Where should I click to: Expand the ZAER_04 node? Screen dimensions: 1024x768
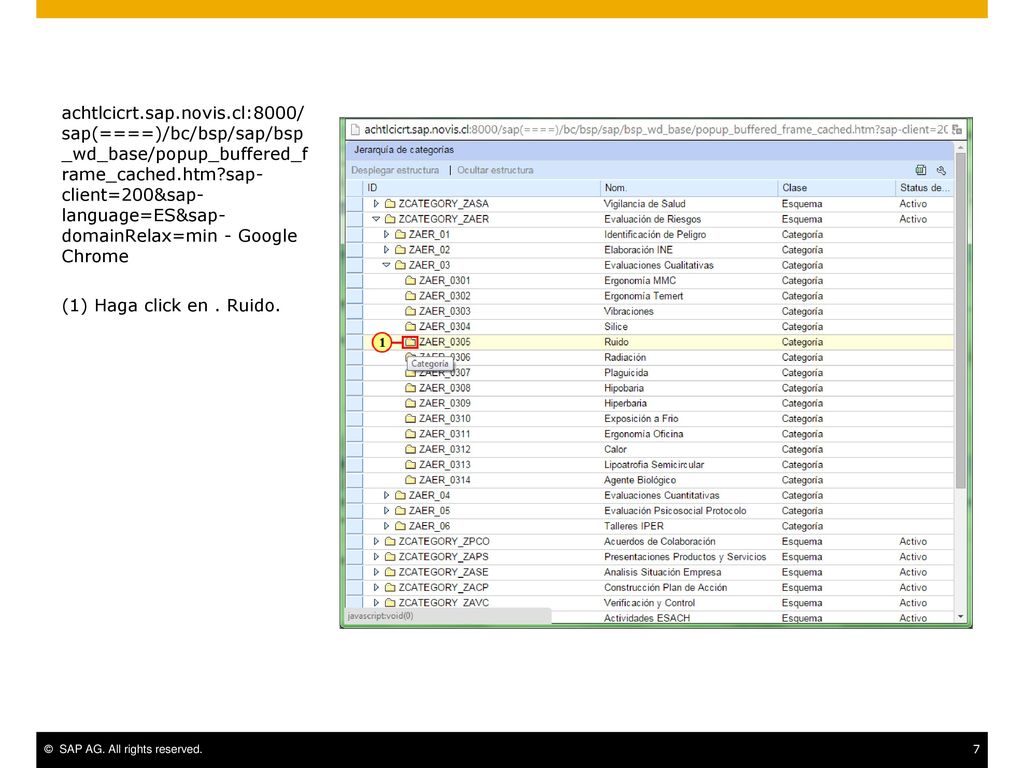[x=387, y=495]
